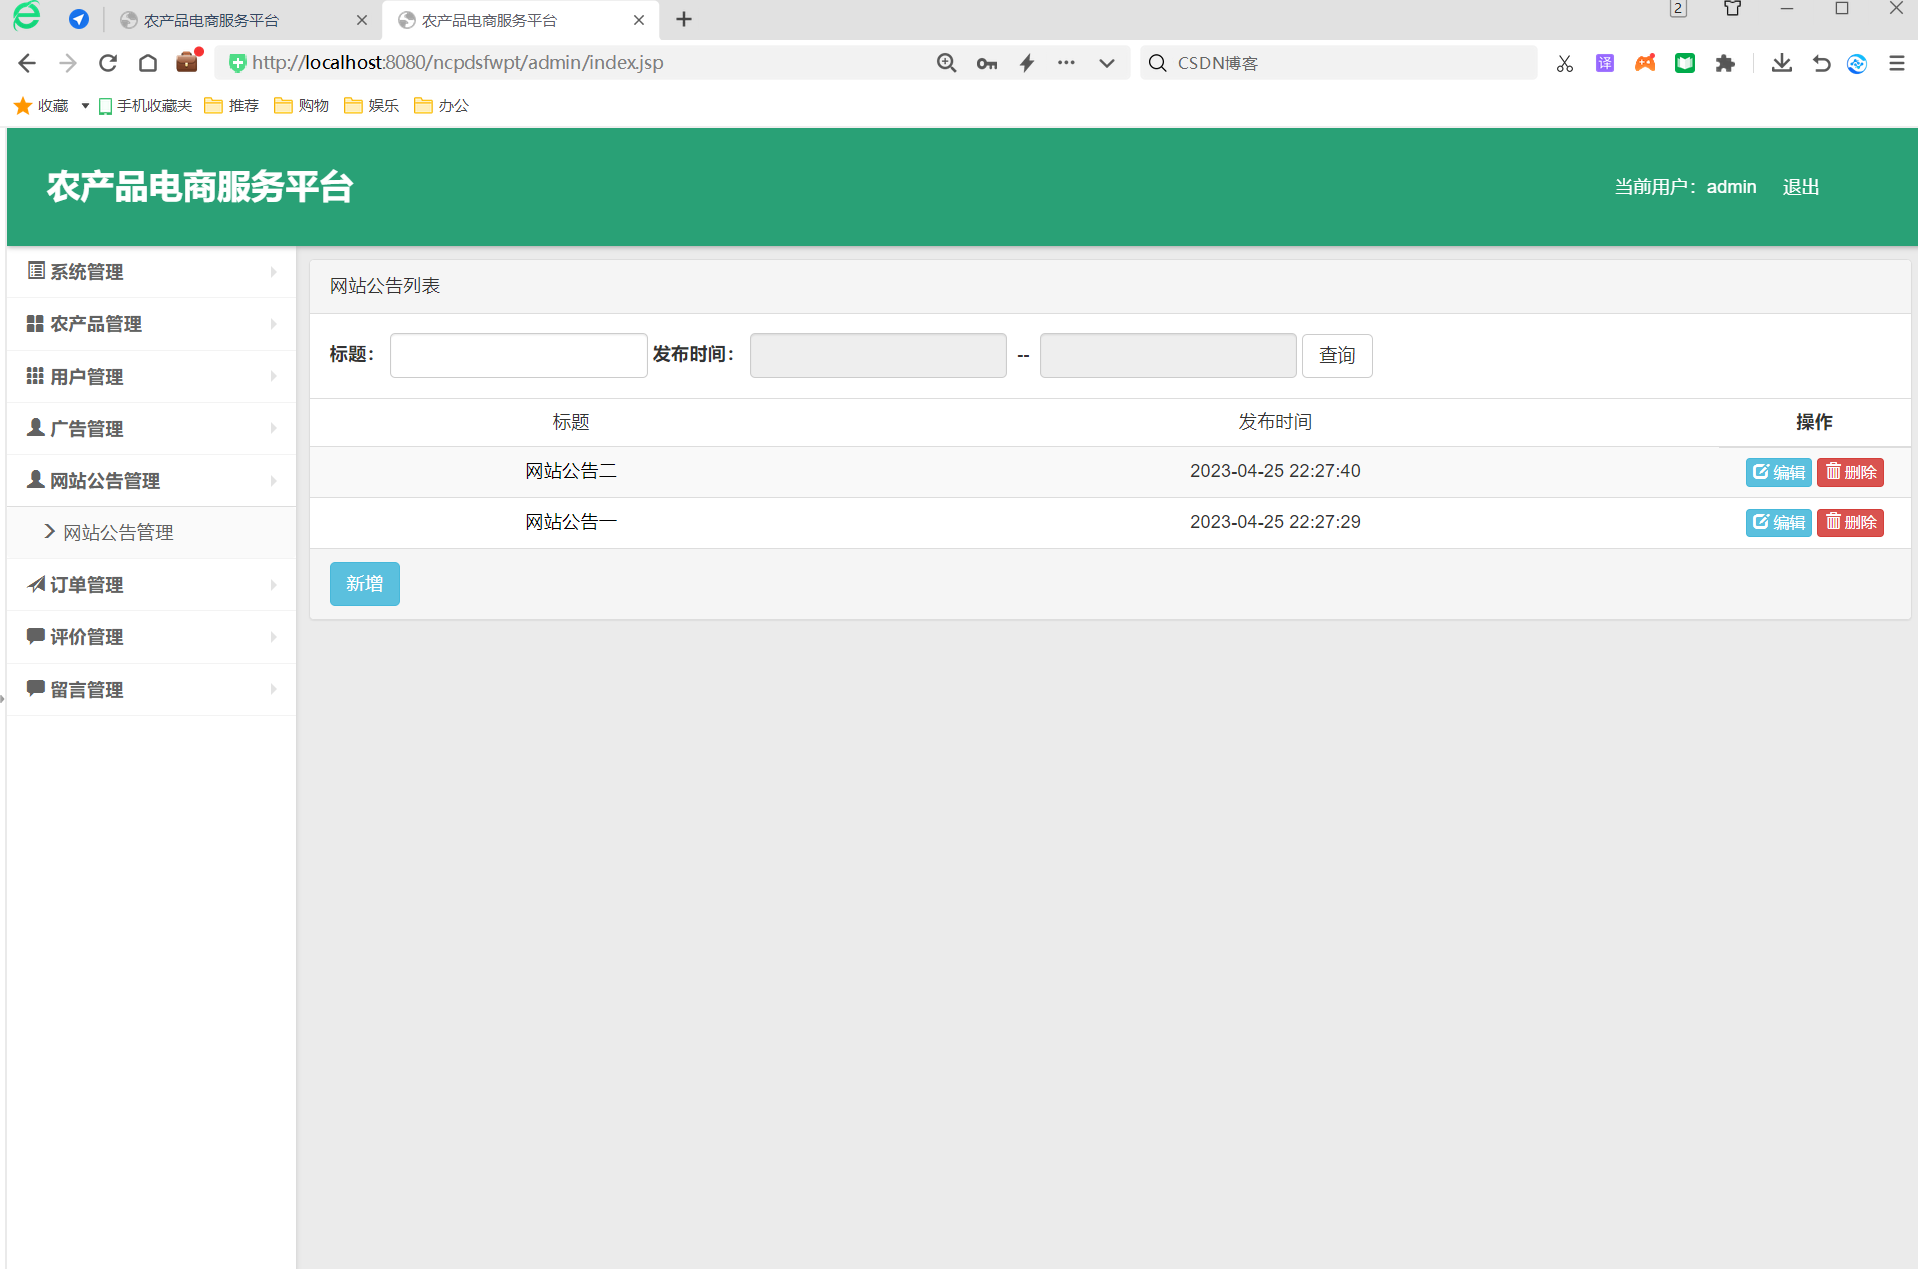This screenshot has width=1918, height=1269.
Task: Switch to the first browser tab
Action: pos(211,20)
